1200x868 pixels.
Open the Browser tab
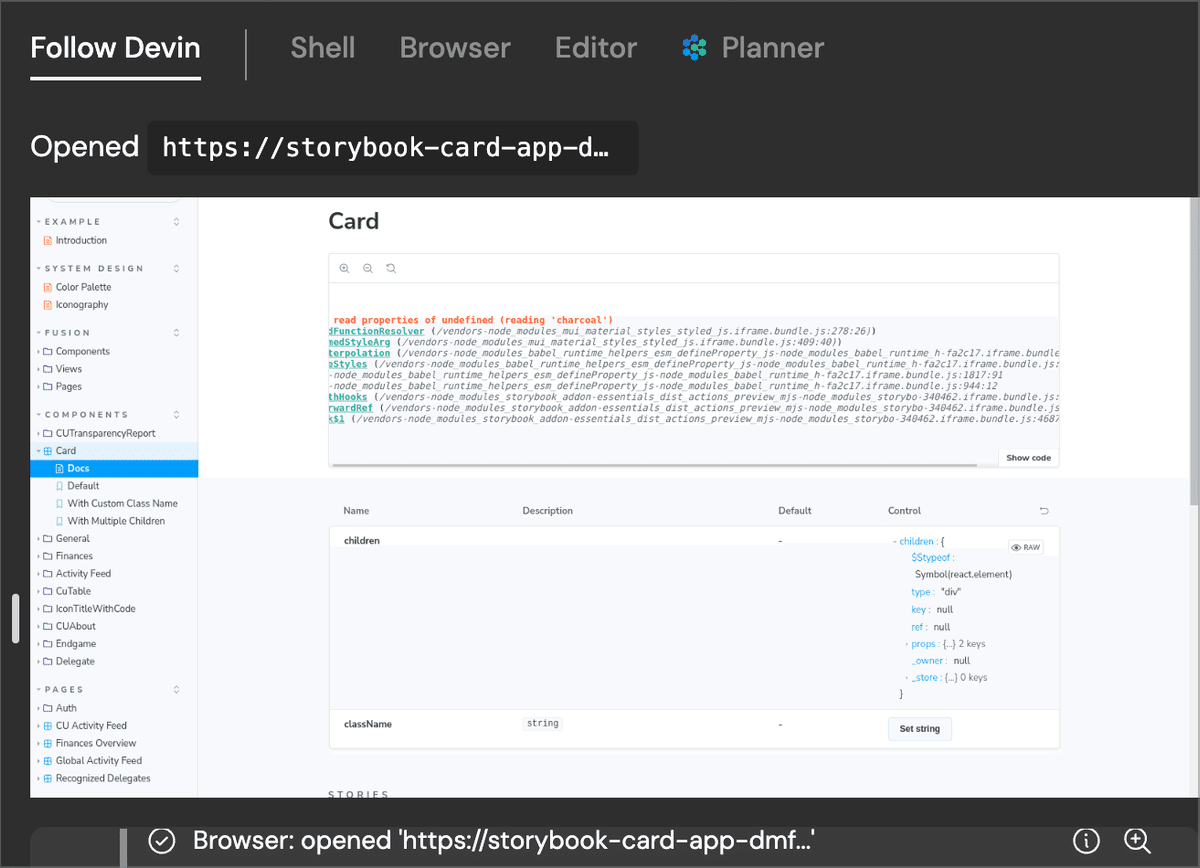point(455,47)
